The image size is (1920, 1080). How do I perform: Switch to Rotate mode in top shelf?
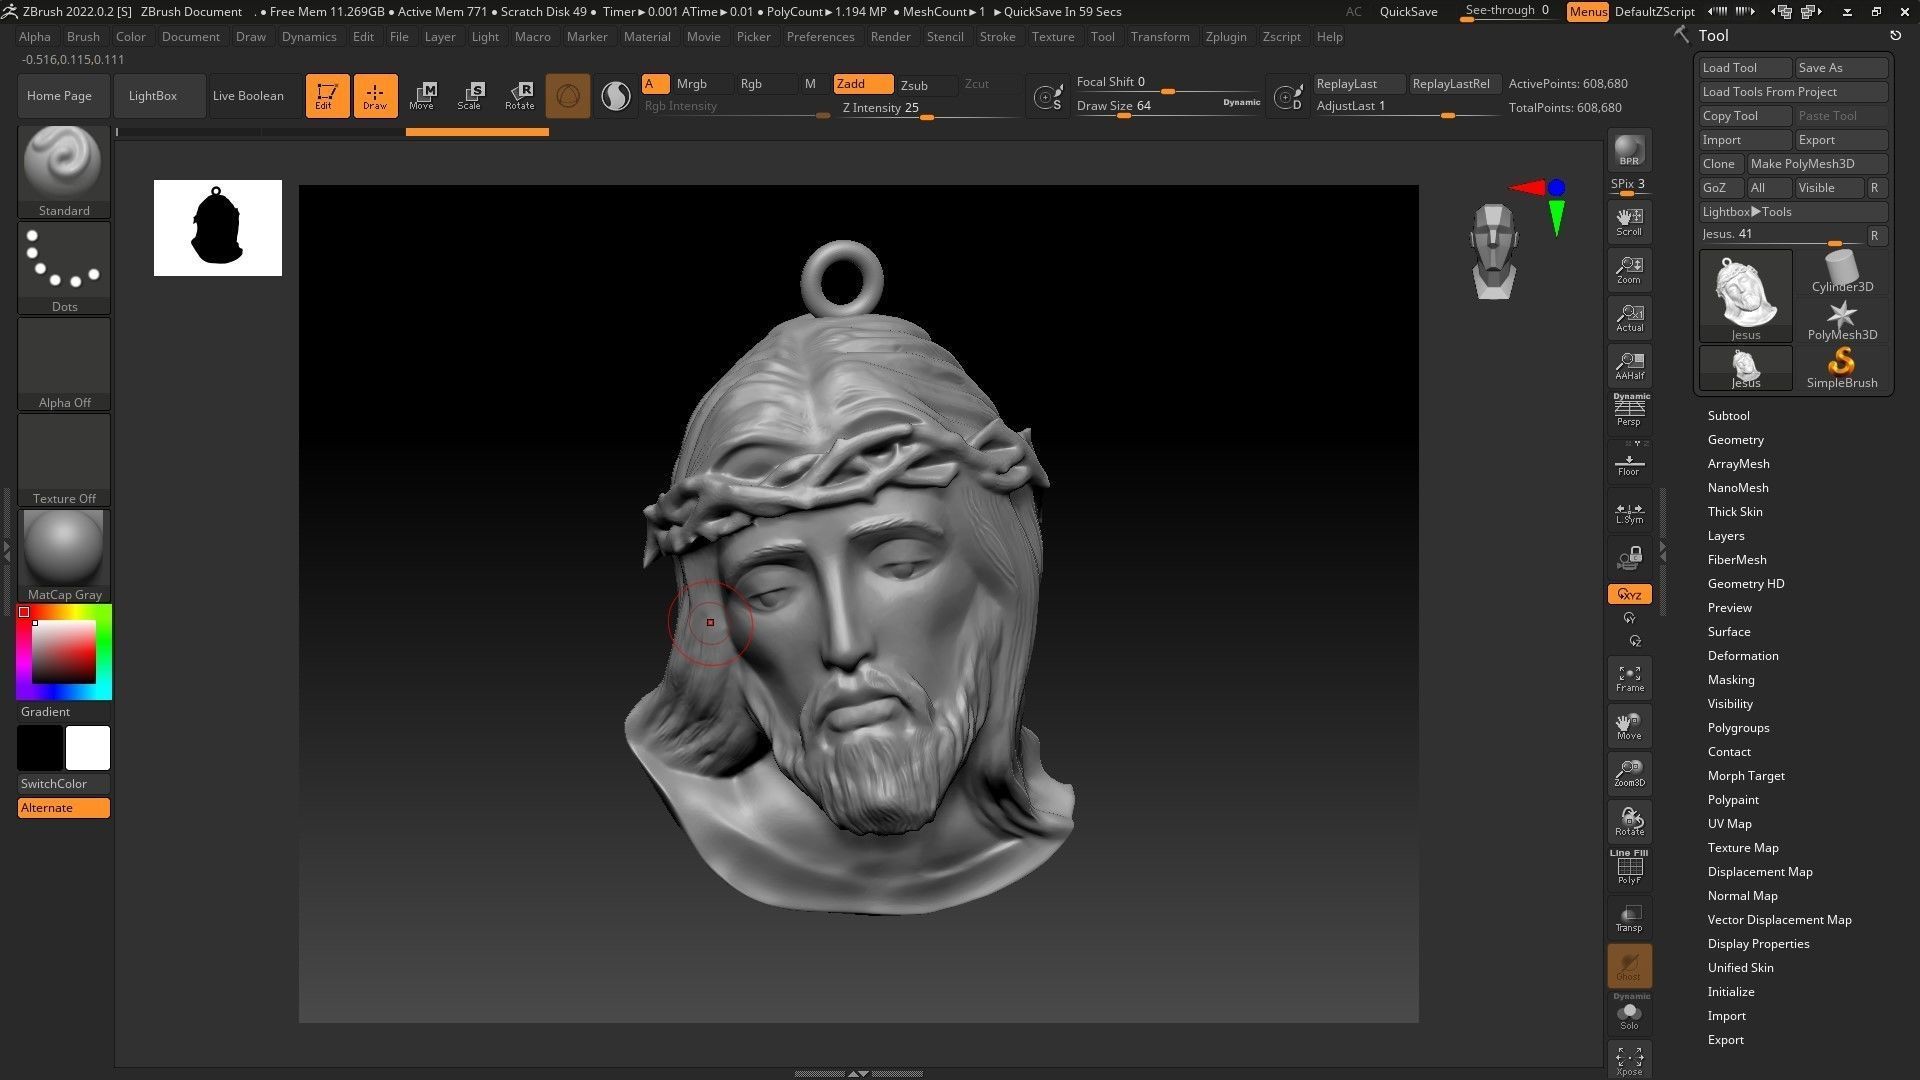[x=519, y=95]
